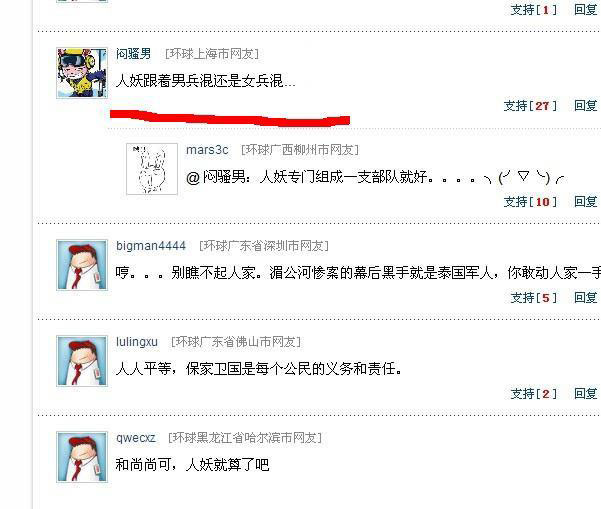
Task: Reply to 闷骚男's comment
Action: (x=585, y=106)
